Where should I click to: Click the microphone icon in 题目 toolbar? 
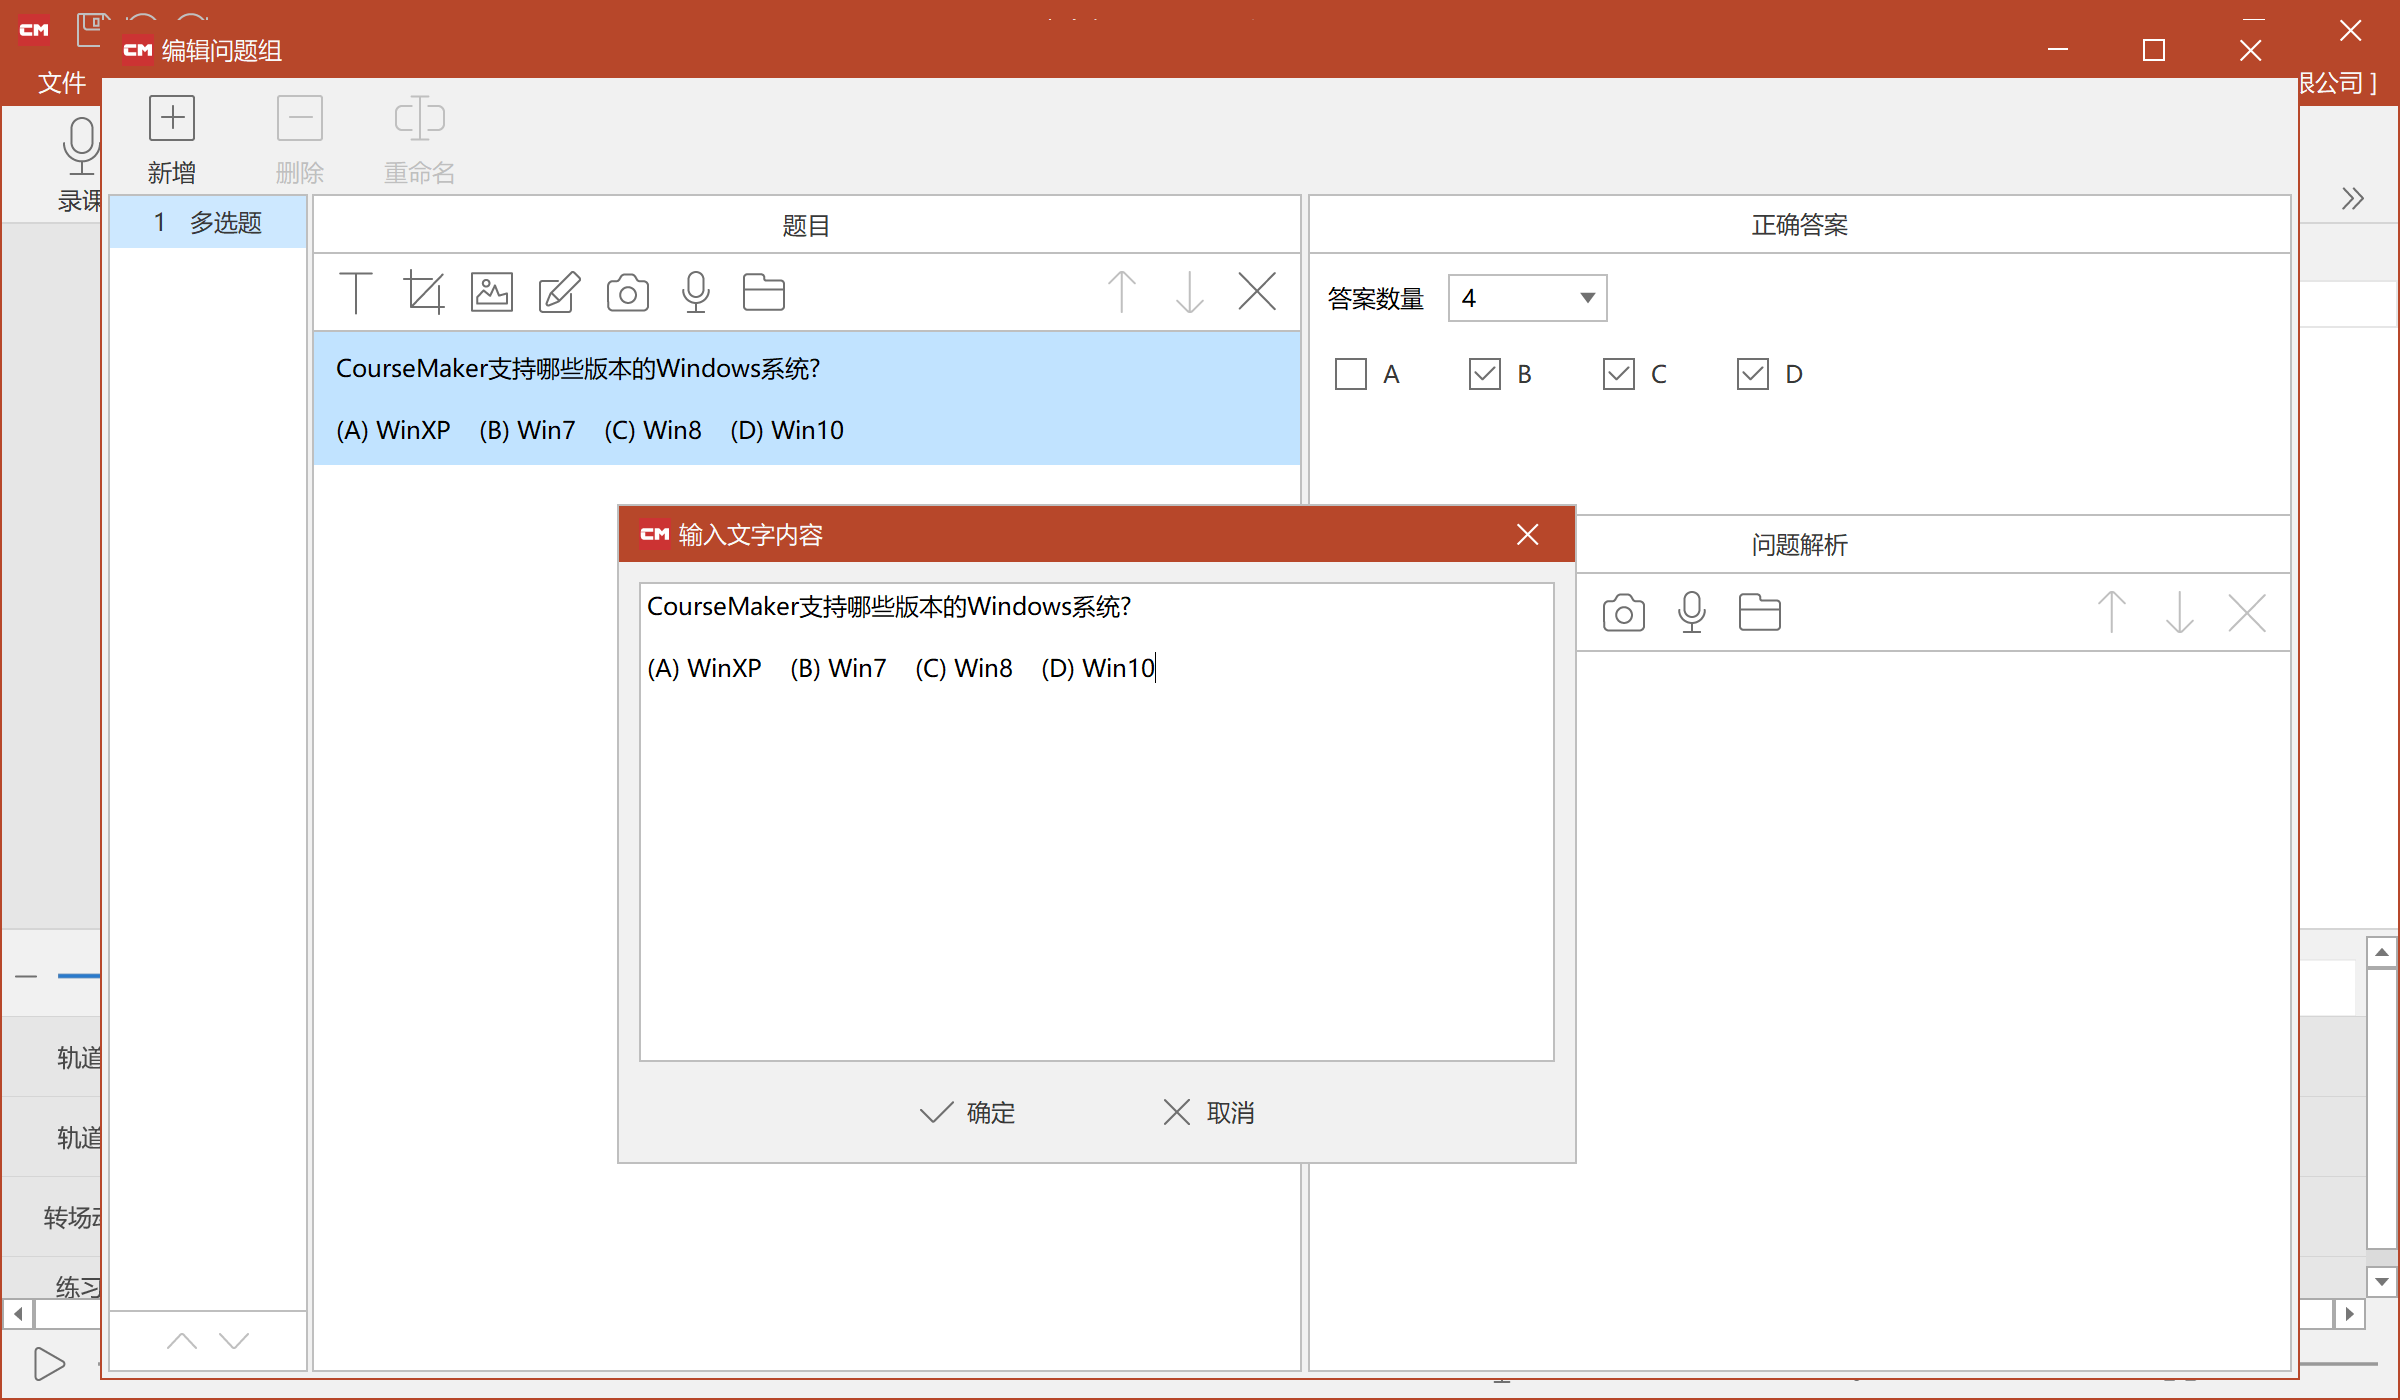[696, 293]
